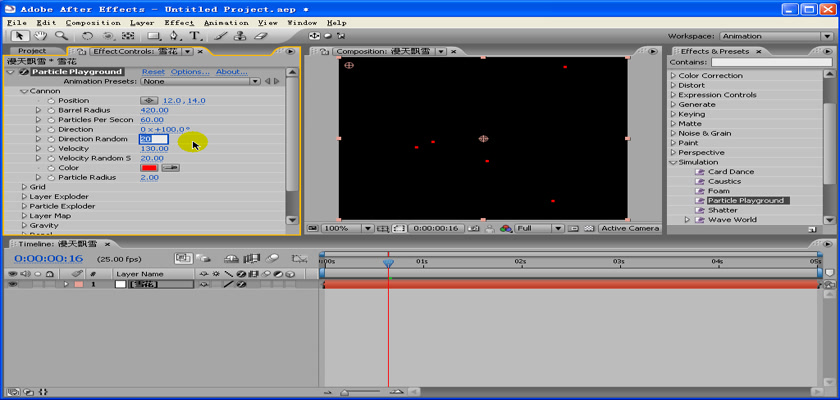Select the Pen tool

174,36
